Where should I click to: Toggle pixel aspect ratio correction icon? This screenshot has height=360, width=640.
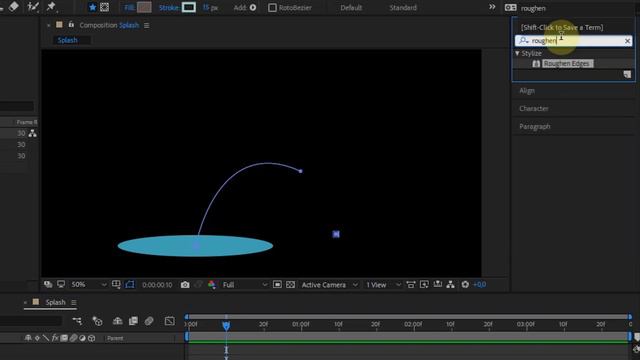coord(411,284)
